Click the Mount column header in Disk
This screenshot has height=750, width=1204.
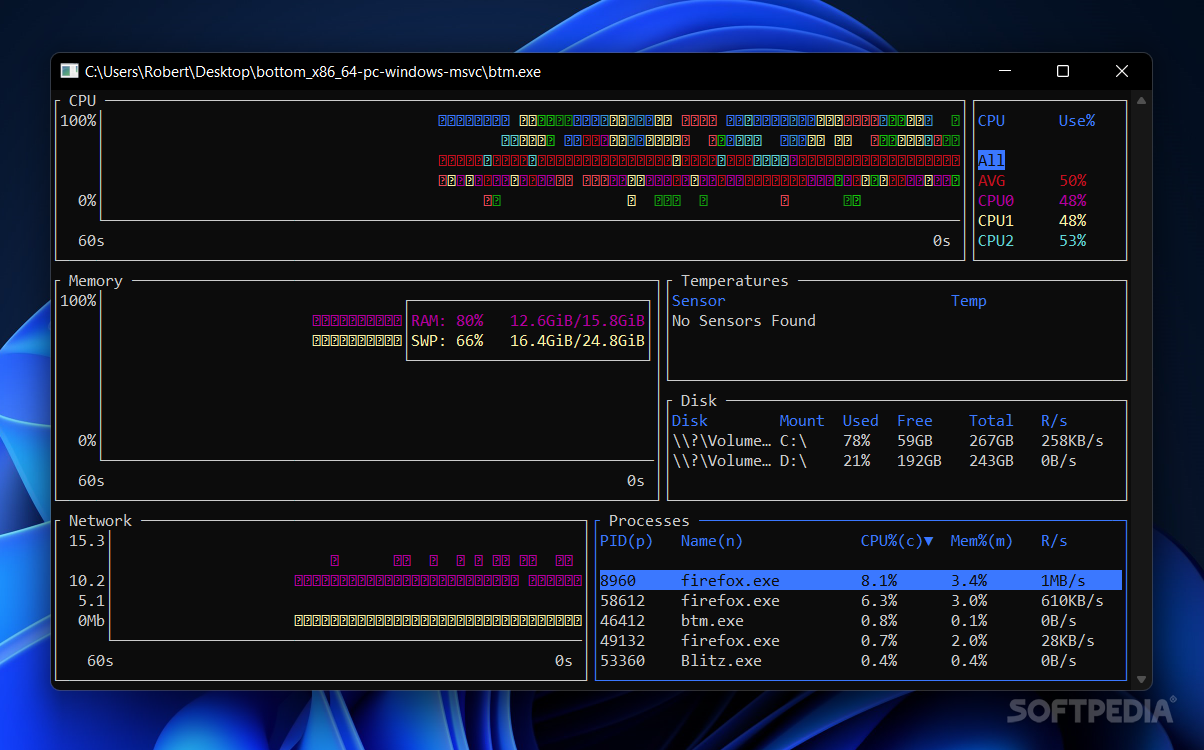click(x=802, y=421)
